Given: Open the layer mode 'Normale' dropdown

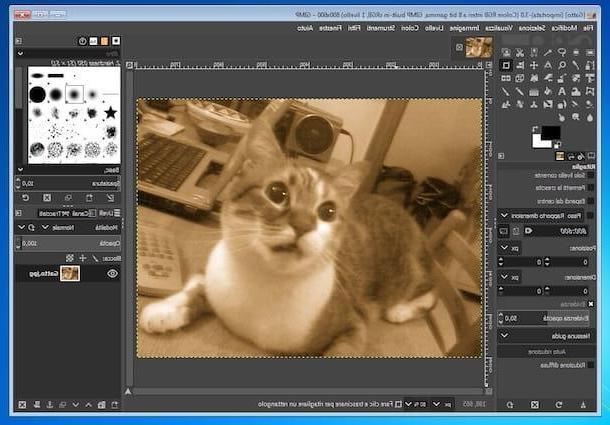Looking at the screenshot, I should pyautogui.click(x=57, y=227).
